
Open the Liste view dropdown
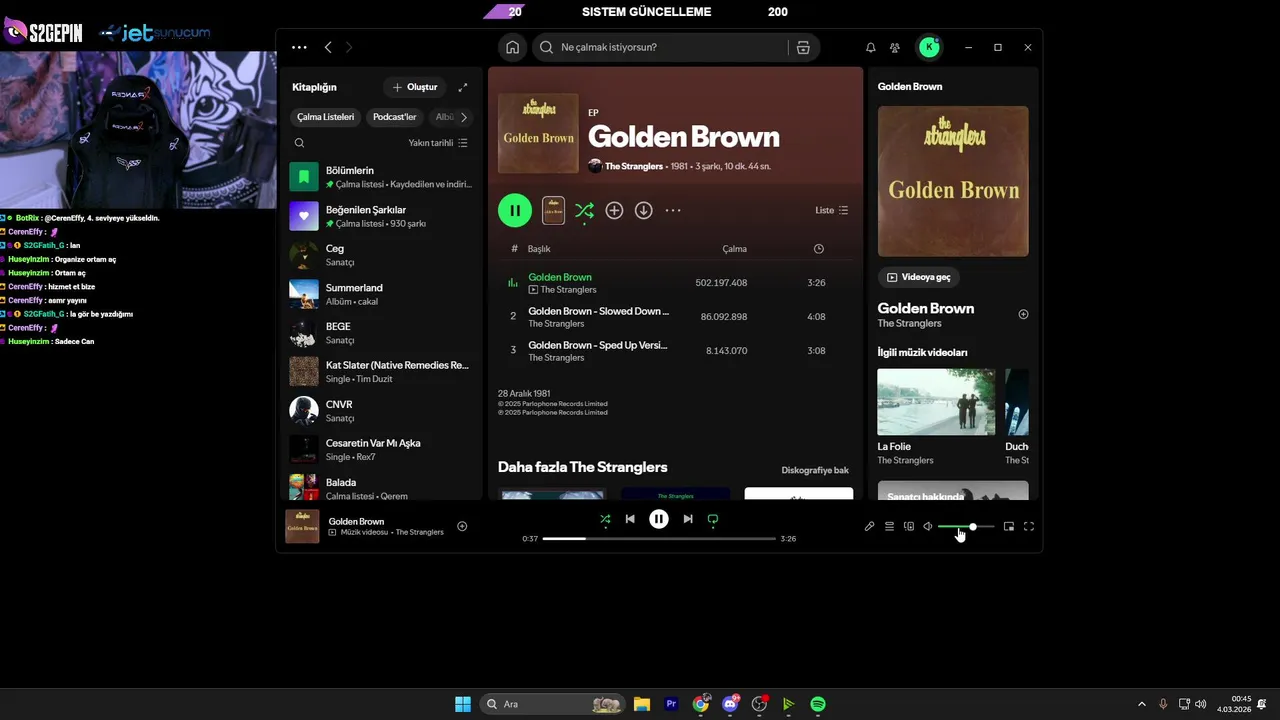(832, 210)
